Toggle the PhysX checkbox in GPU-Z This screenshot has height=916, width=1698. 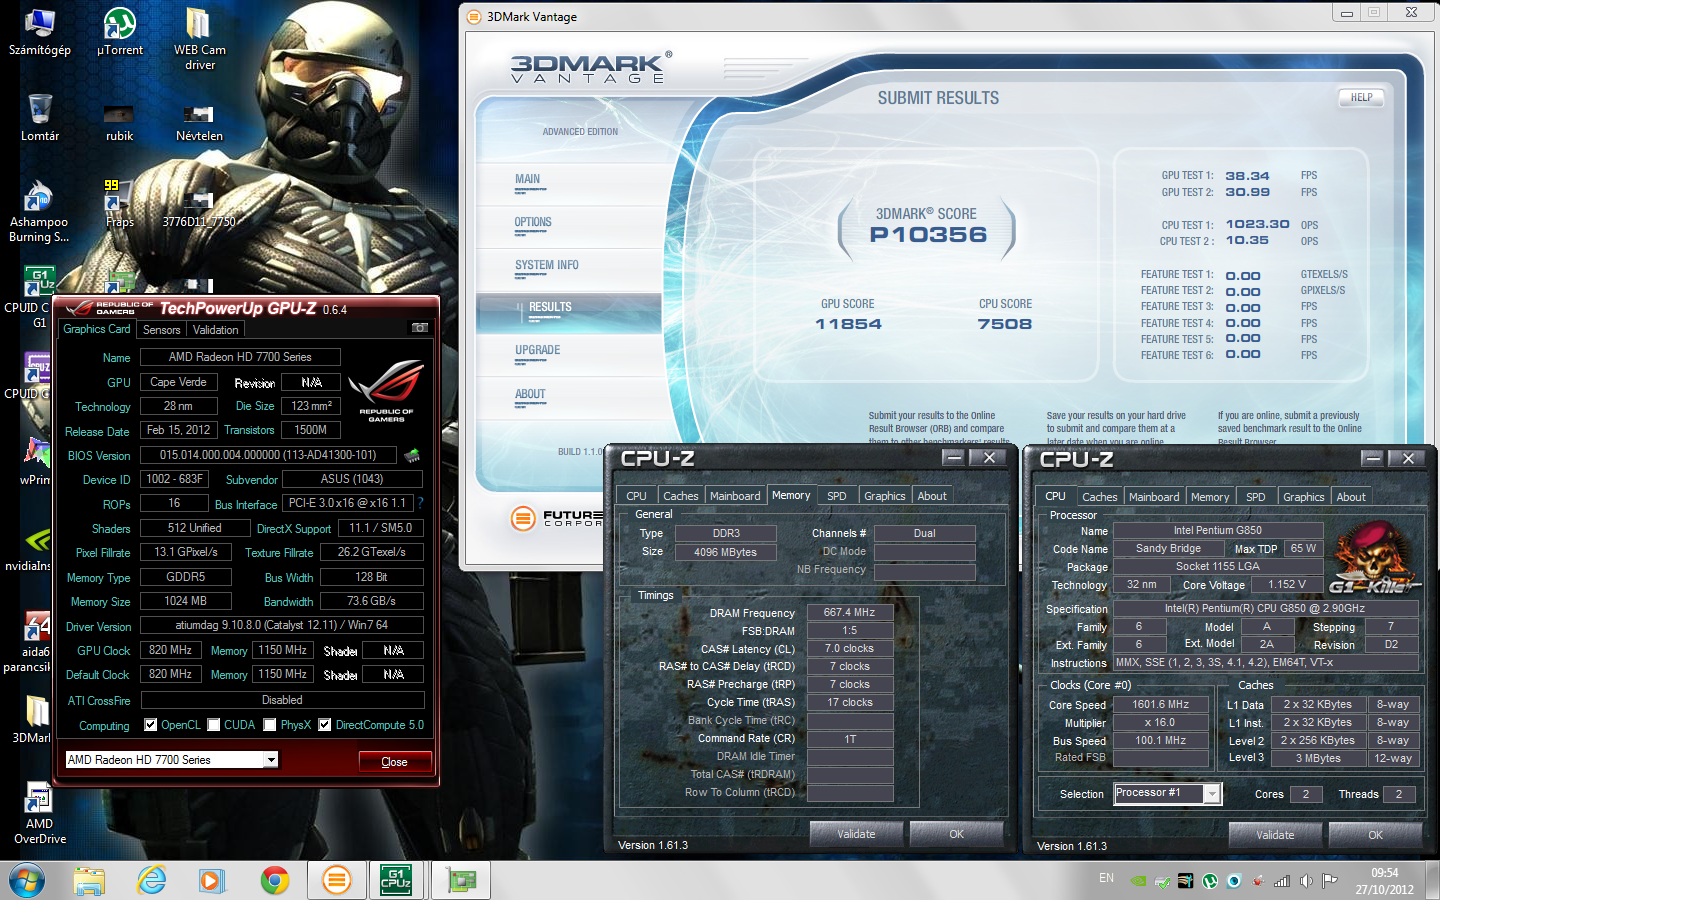270,725
